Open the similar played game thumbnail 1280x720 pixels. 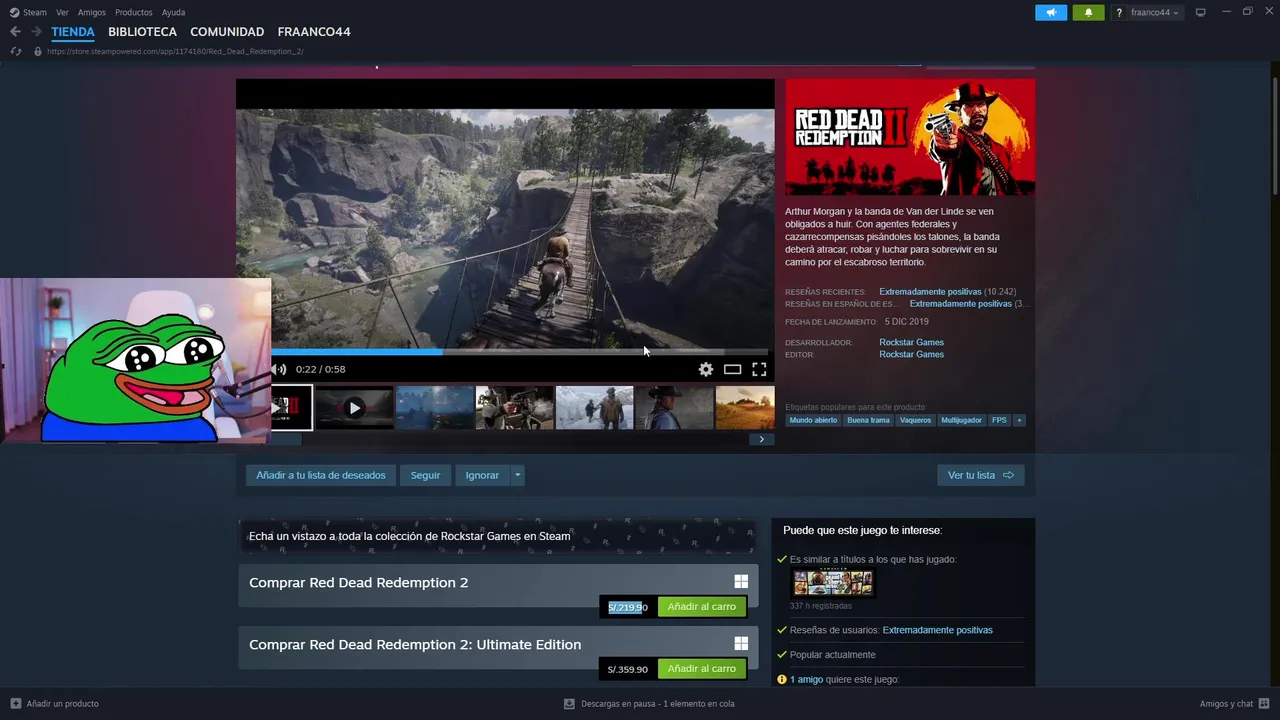[833, 583]
